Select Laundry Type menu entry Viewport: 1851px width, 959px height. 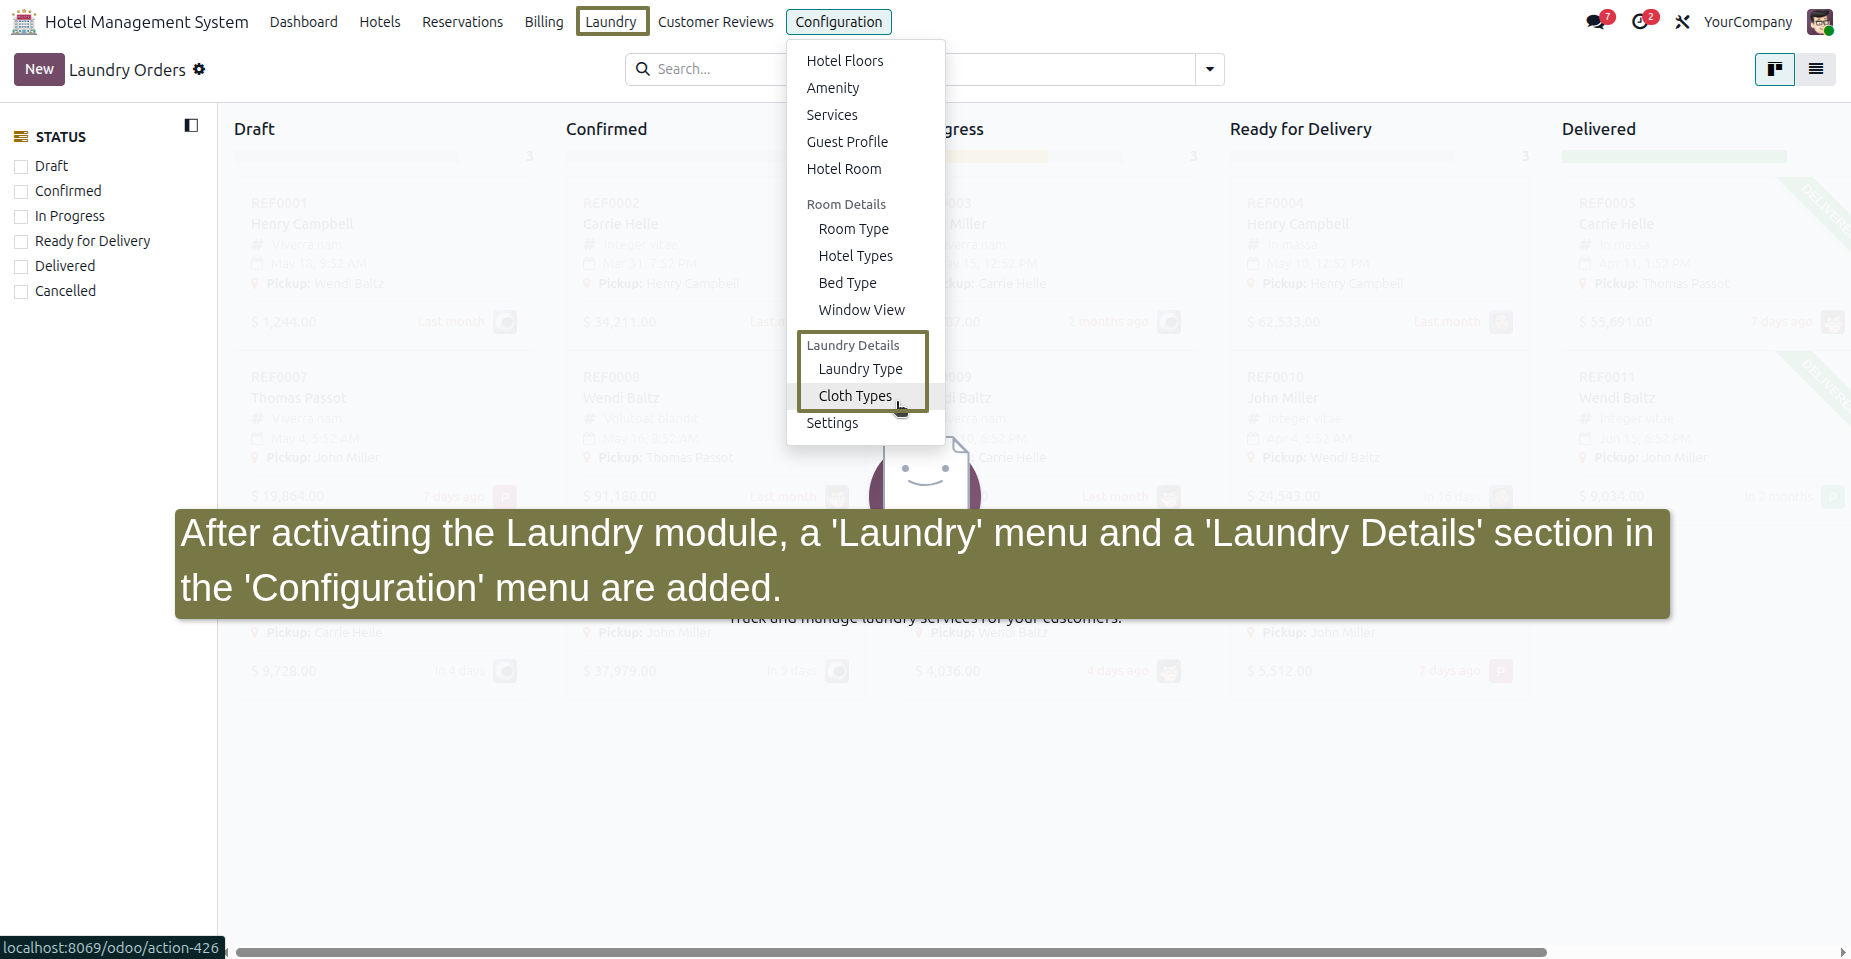866,369
